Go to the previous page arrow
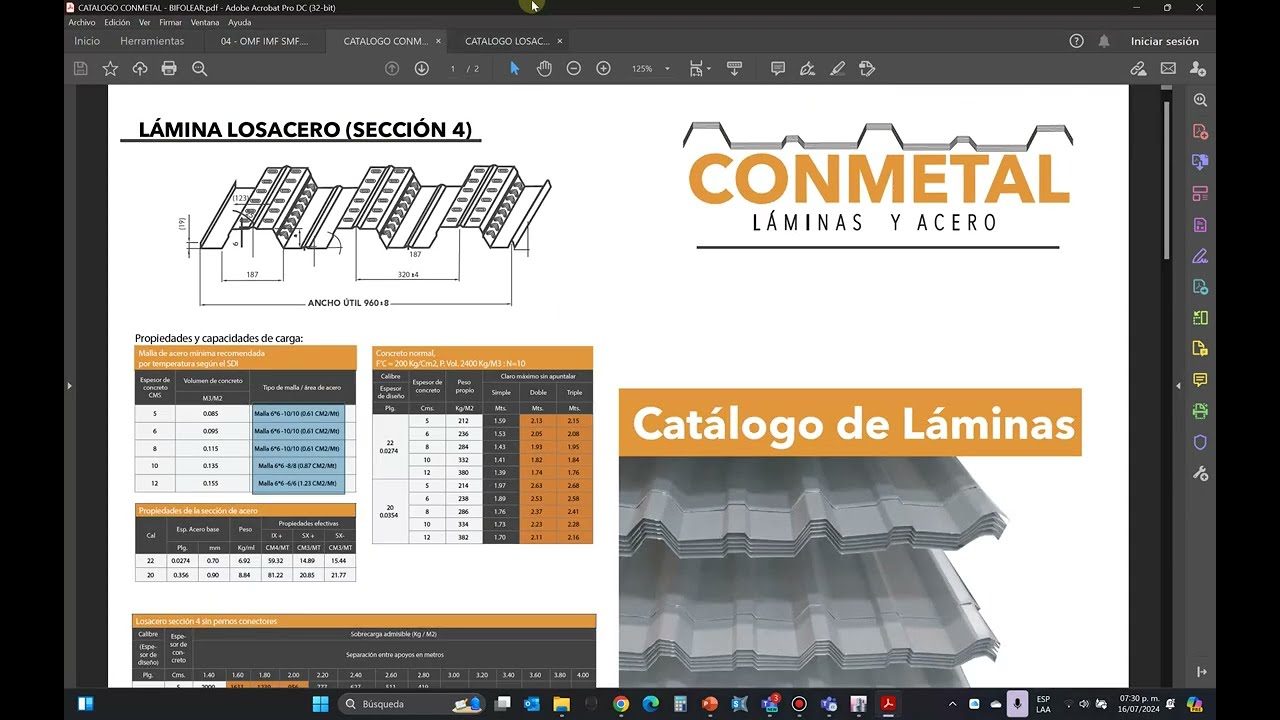Screen dimensions: 1280x720 (x=392, y=68)
